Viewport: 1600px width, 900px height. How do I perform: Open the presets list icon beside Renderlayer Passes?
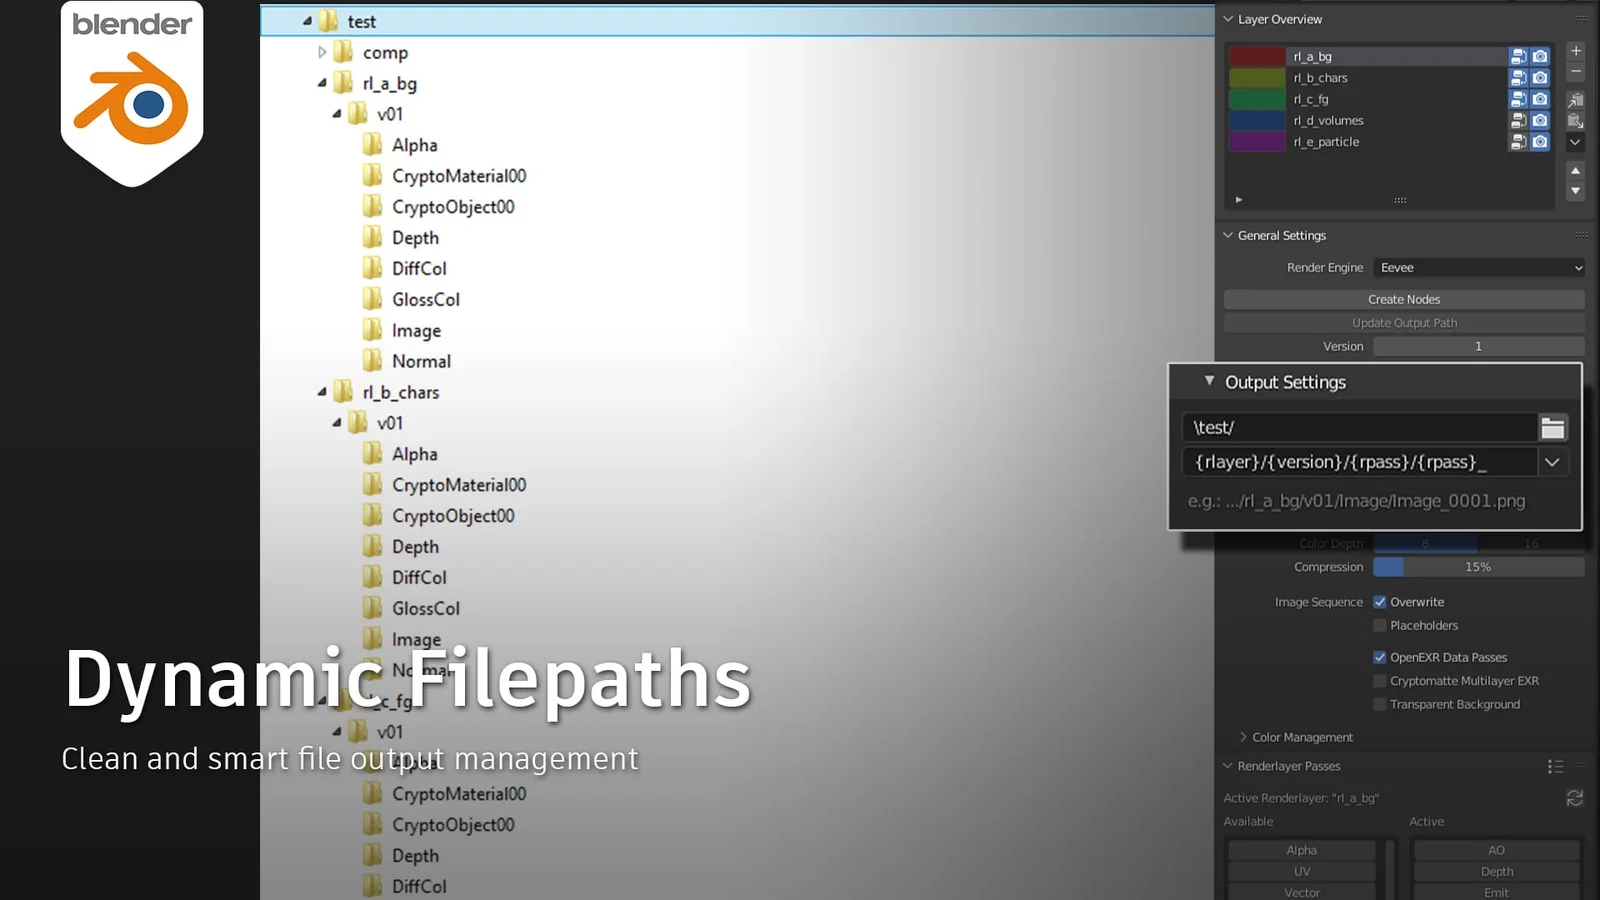click(x=1556, y=766)
